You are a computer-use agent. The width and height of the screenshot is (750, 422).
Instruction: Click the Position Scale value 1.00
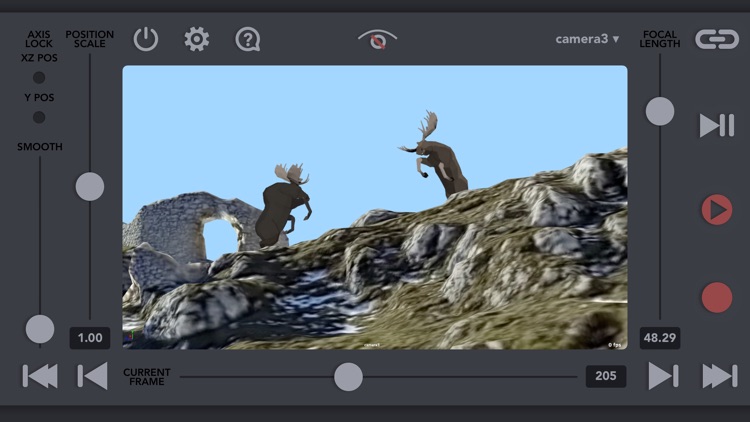point(90,338)
